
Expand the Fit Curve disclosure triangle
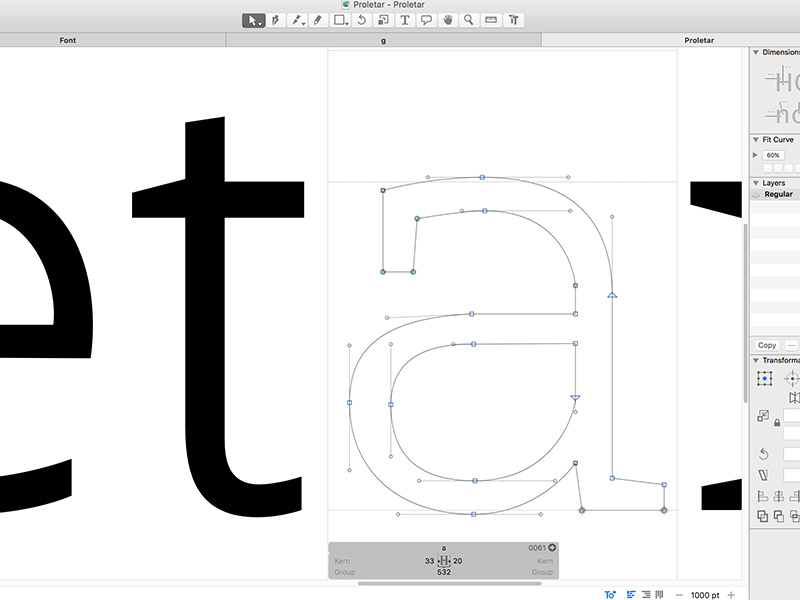(753, 155)
